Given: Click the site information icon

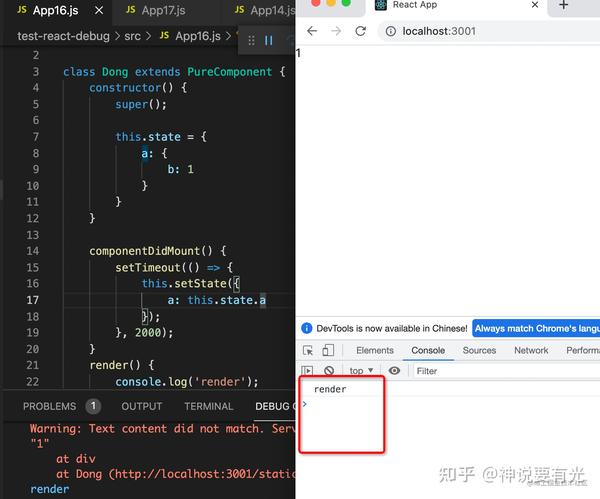Looking at the screenshot, I should pyautogui.click(x=391, y=31).
